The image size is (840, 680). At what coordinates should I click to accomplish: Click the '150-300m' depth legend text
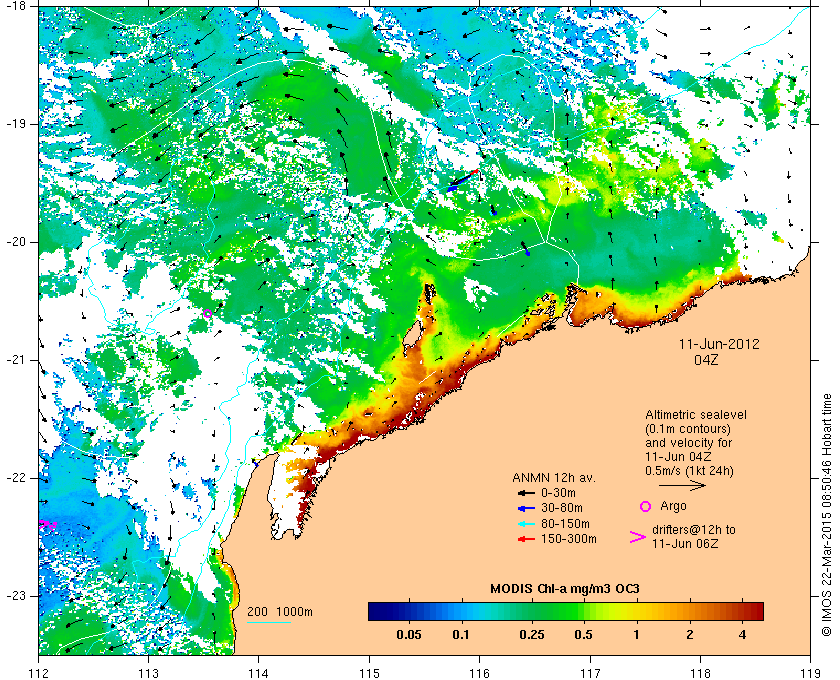click(x=568, y=539)
